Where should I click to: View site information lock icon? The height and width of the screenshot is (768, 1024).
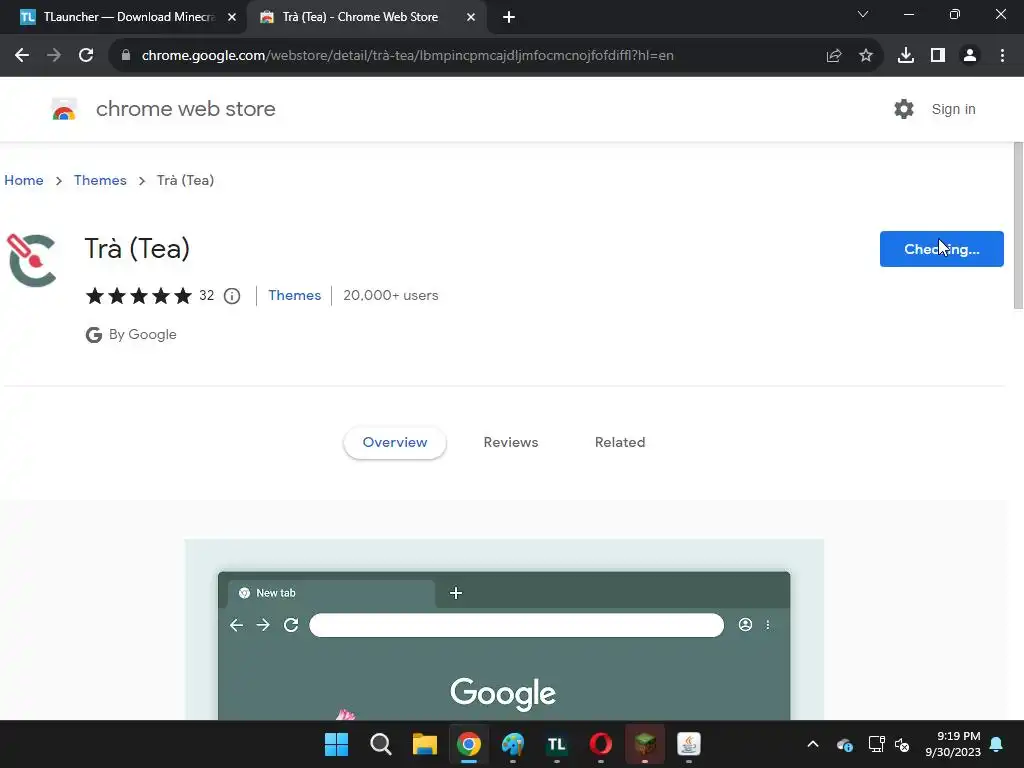click(x=126, y=56)
